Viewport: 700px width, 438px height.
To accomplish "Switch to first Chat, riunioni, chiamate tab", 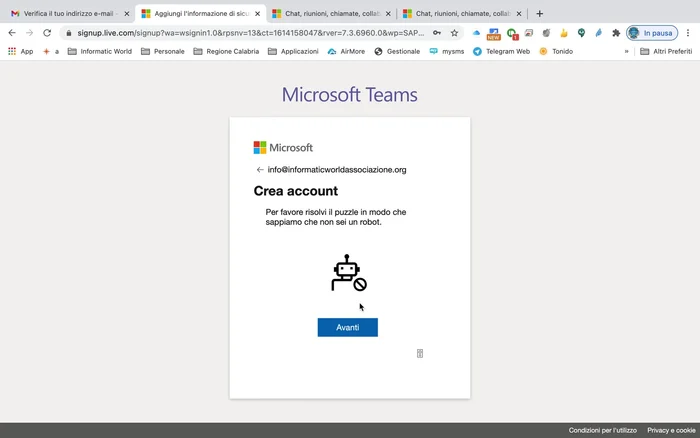I will [332, 13].
